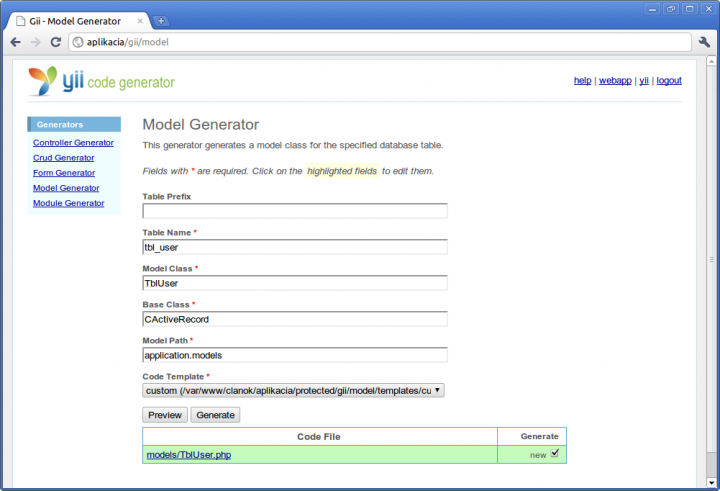Click the Model Class field with TblUser
720x491 pixels.
click(295, 283)
